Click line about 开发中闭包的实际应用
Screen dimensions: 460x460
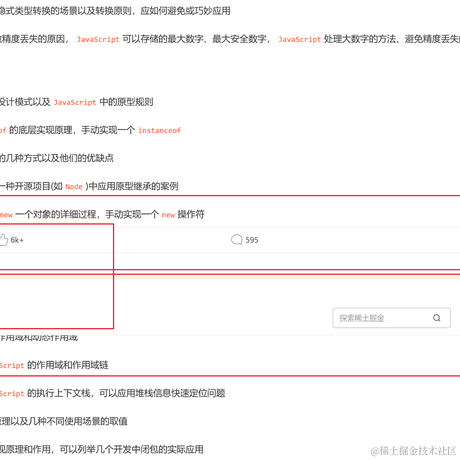[102, 449]
